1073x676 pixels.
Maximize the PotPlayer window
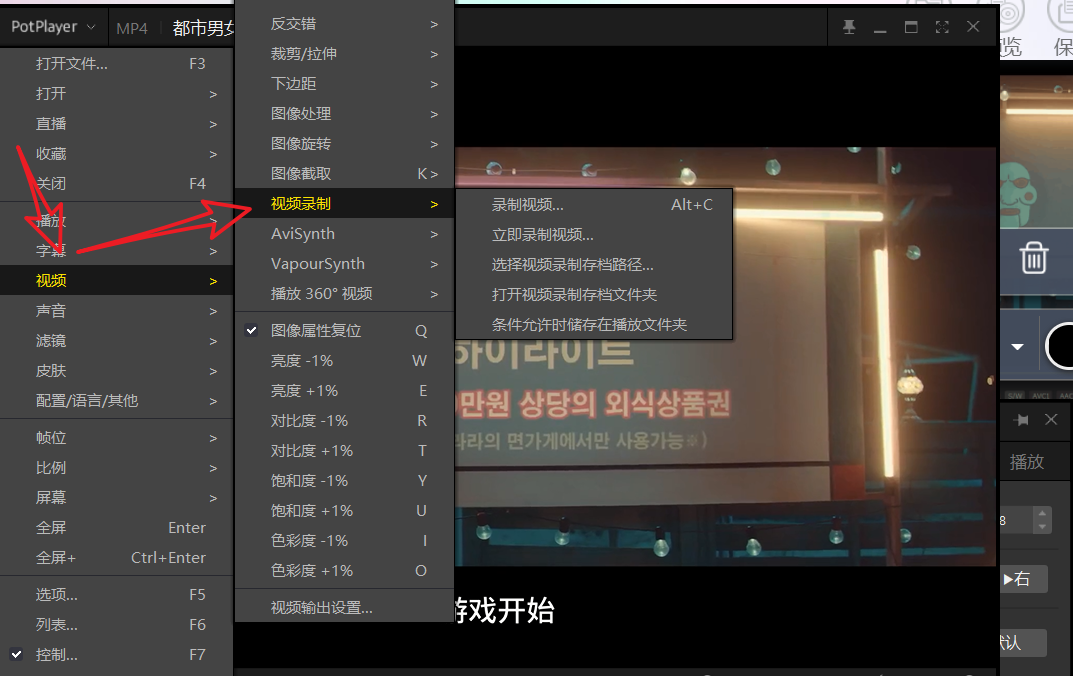910,28
